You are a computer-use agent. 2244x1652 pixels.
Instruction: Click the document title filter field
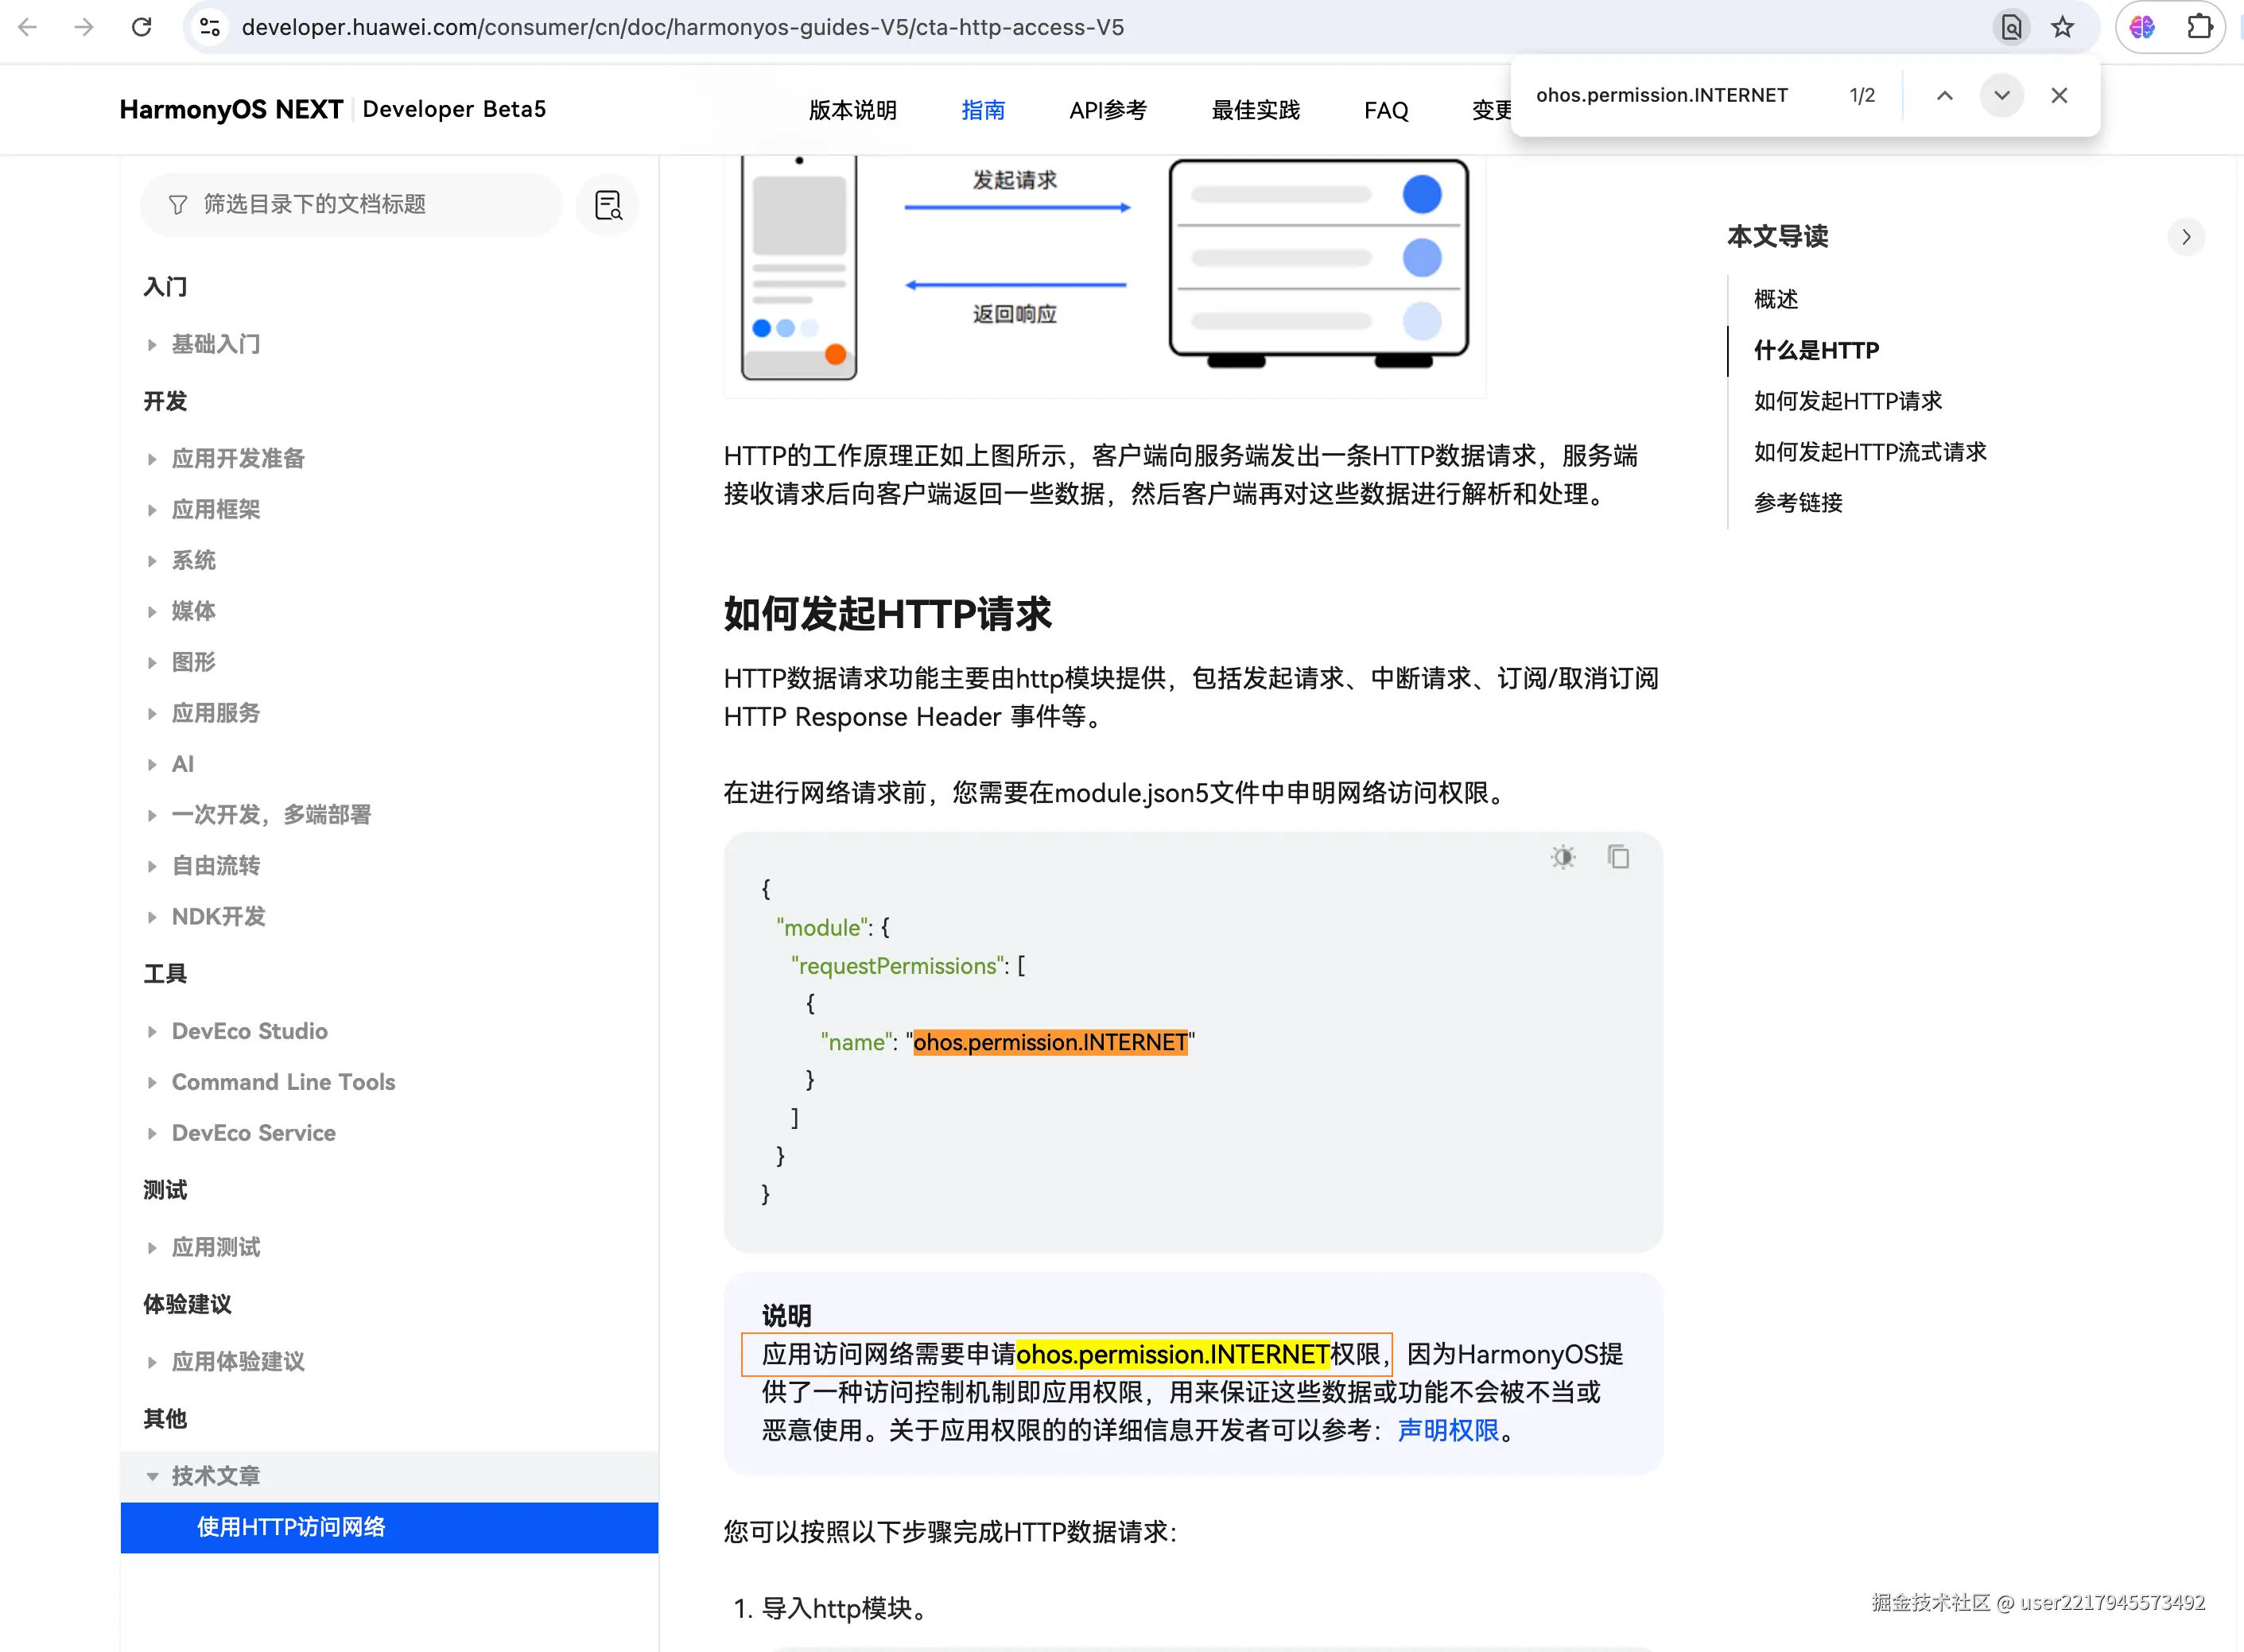click(x=350, y=205)
